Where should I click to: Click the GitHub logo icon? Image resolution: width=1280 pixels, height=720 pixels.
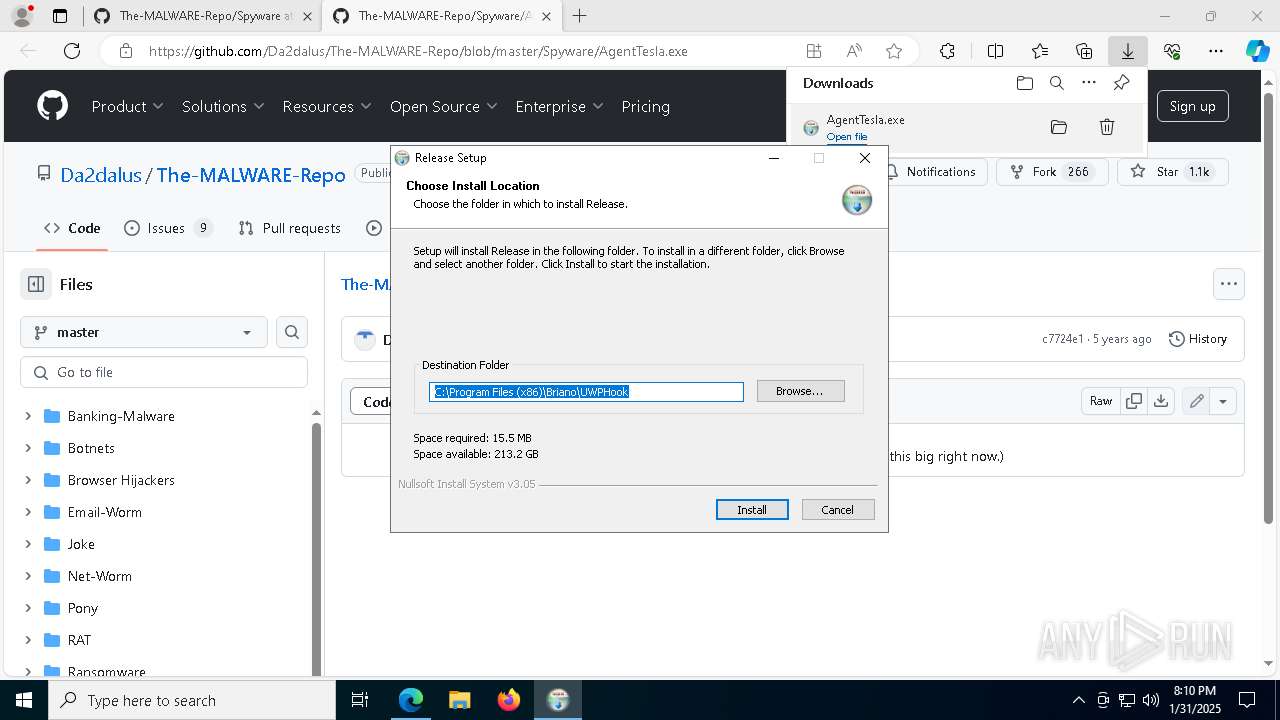tap(52, 106)
